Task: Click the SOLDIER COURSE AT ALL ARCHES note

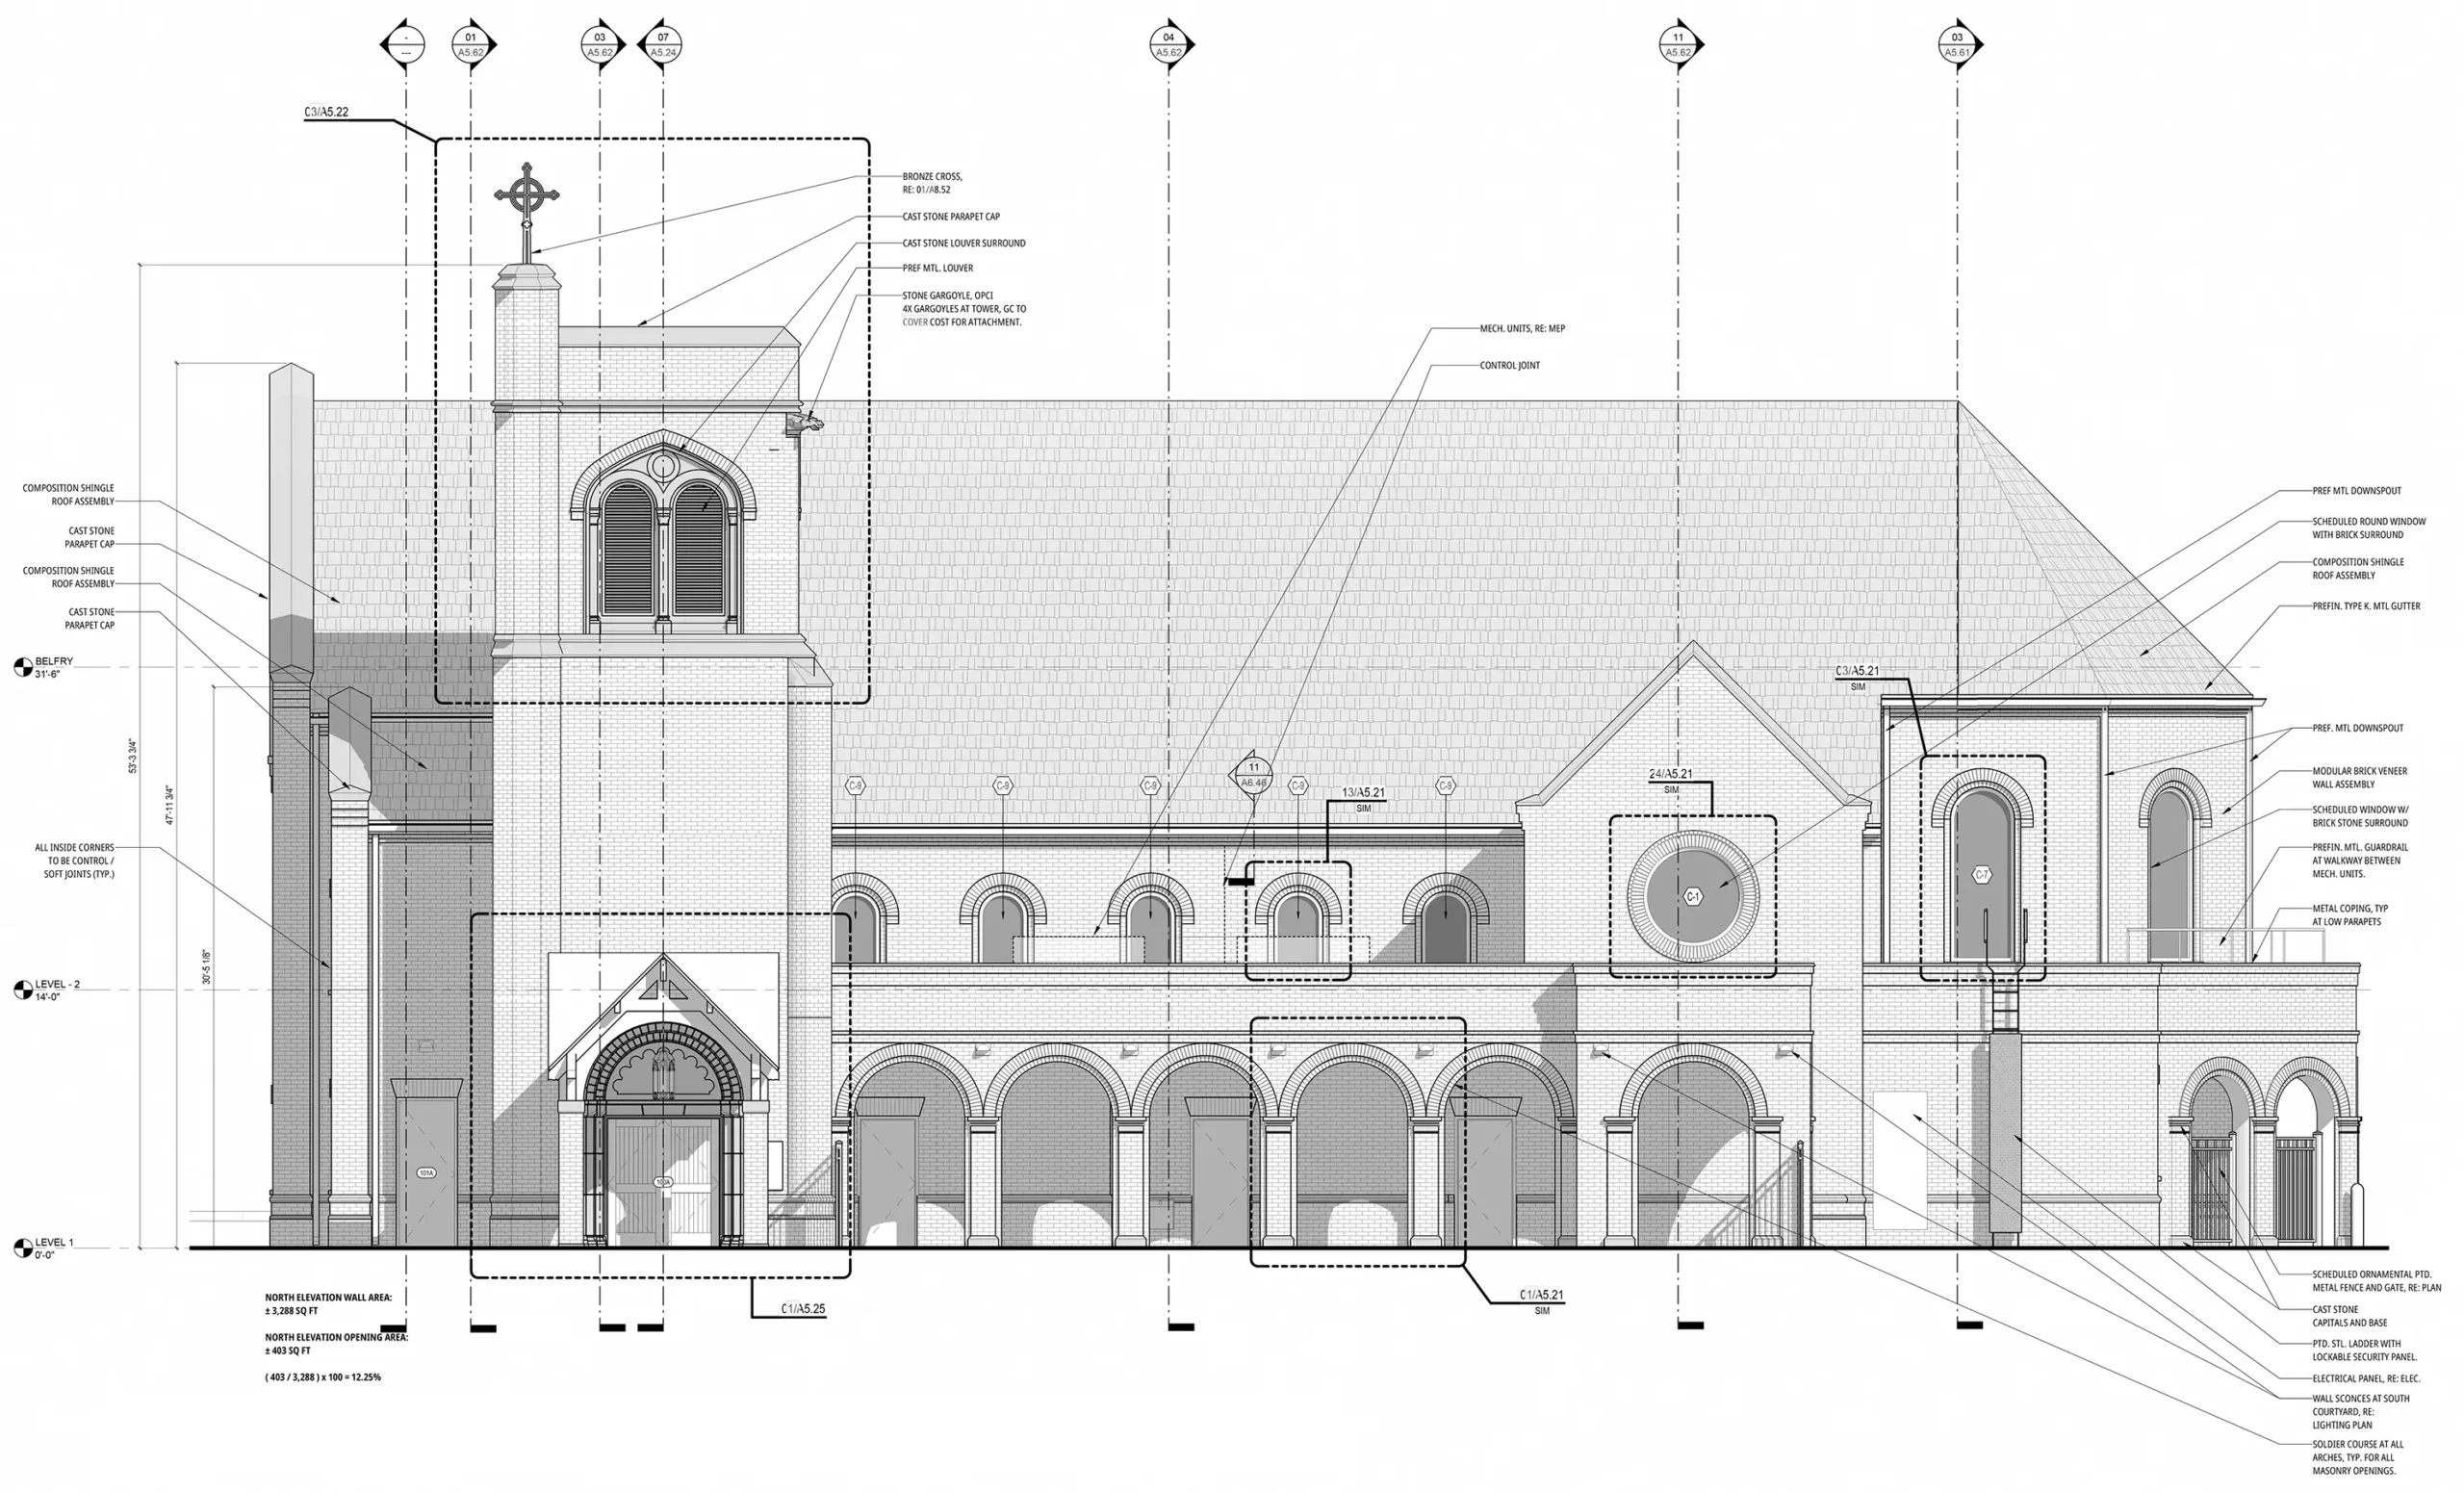Action: click(x=2358, y=1457)
